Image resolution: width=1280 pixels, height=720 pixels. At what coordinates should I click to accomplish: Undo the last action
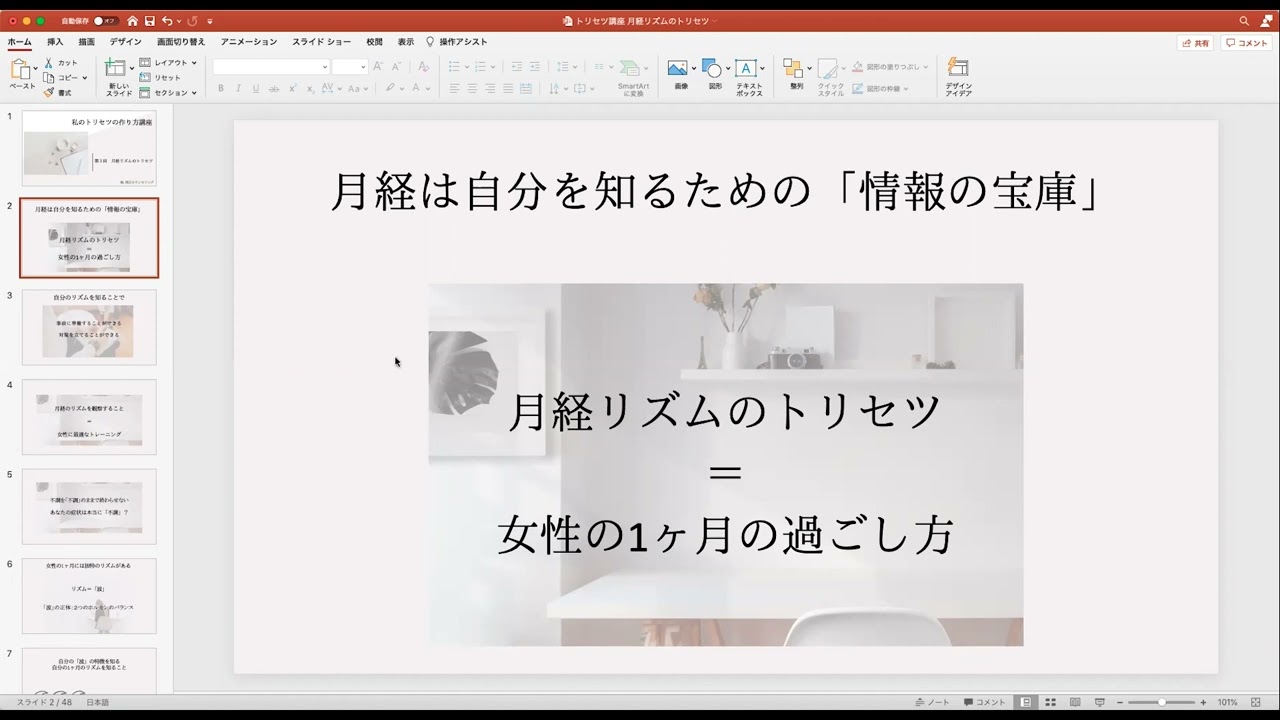point(167,21)
